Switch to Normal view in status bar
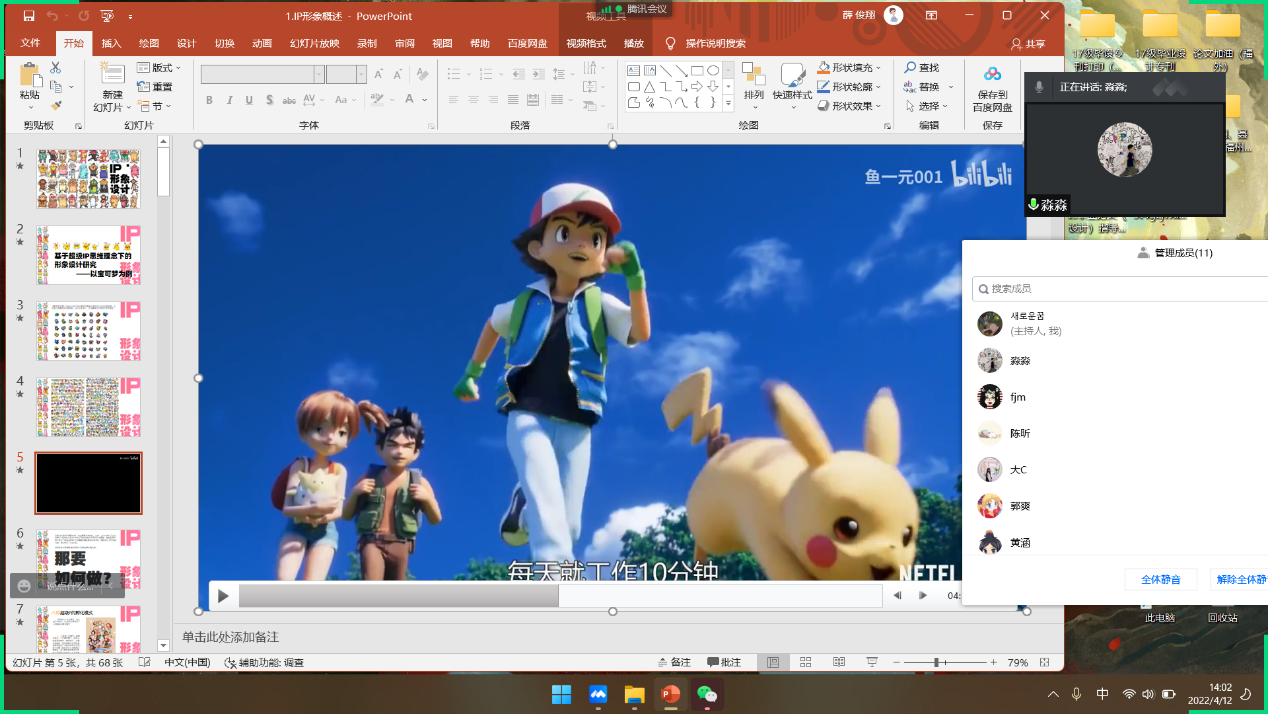This screenshot has height=714, width=1268. point(773,663)
